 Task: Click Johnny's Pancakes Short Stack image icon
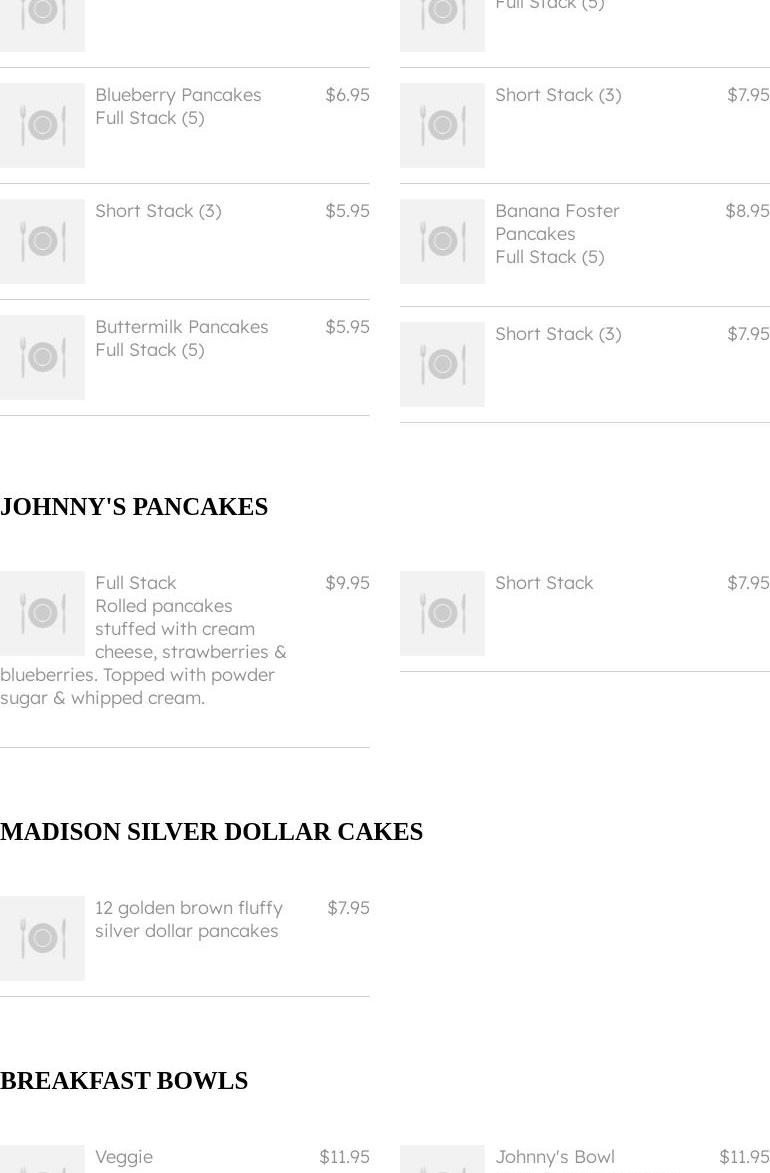[442, 613]
